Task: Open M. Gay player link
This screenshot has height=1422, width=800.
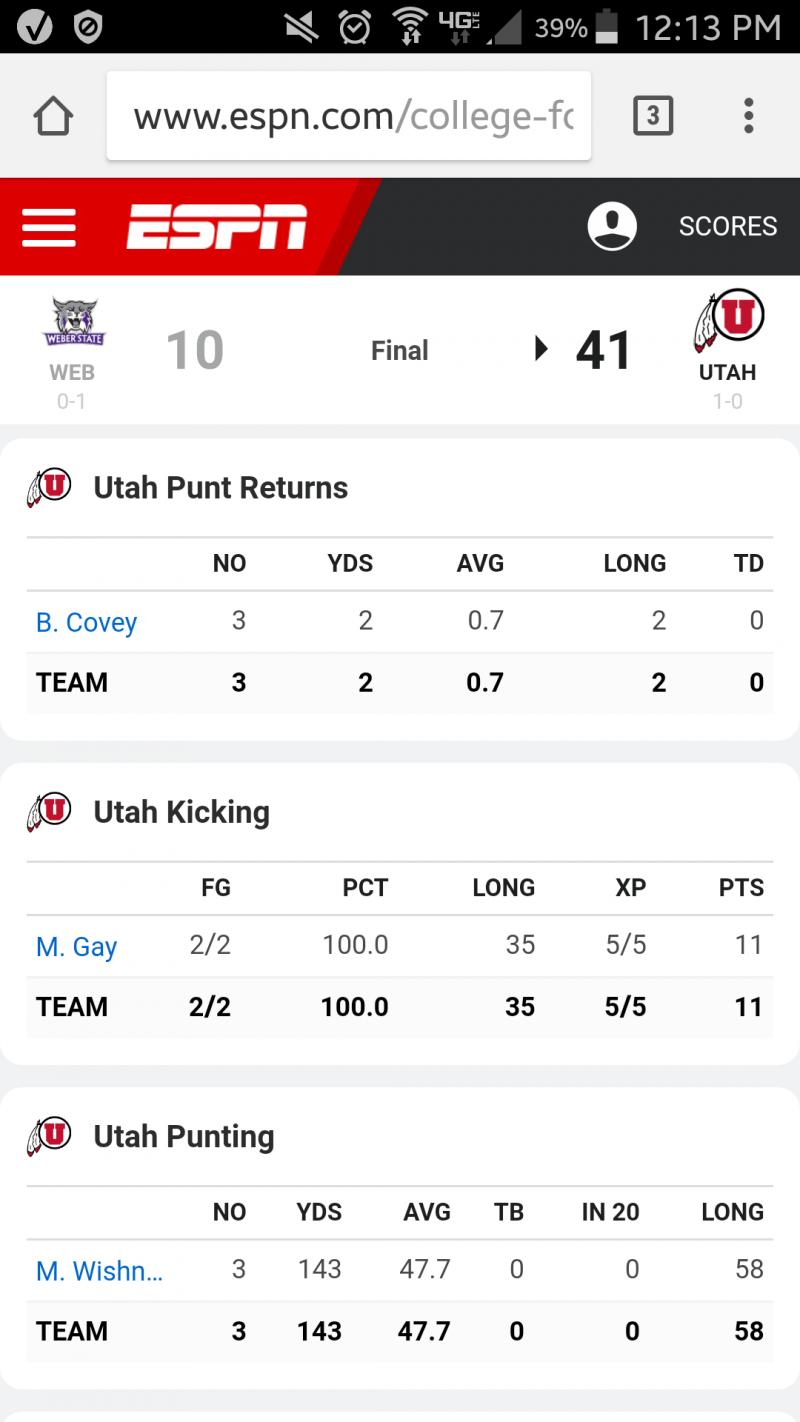Action: (x=77, y=946)
